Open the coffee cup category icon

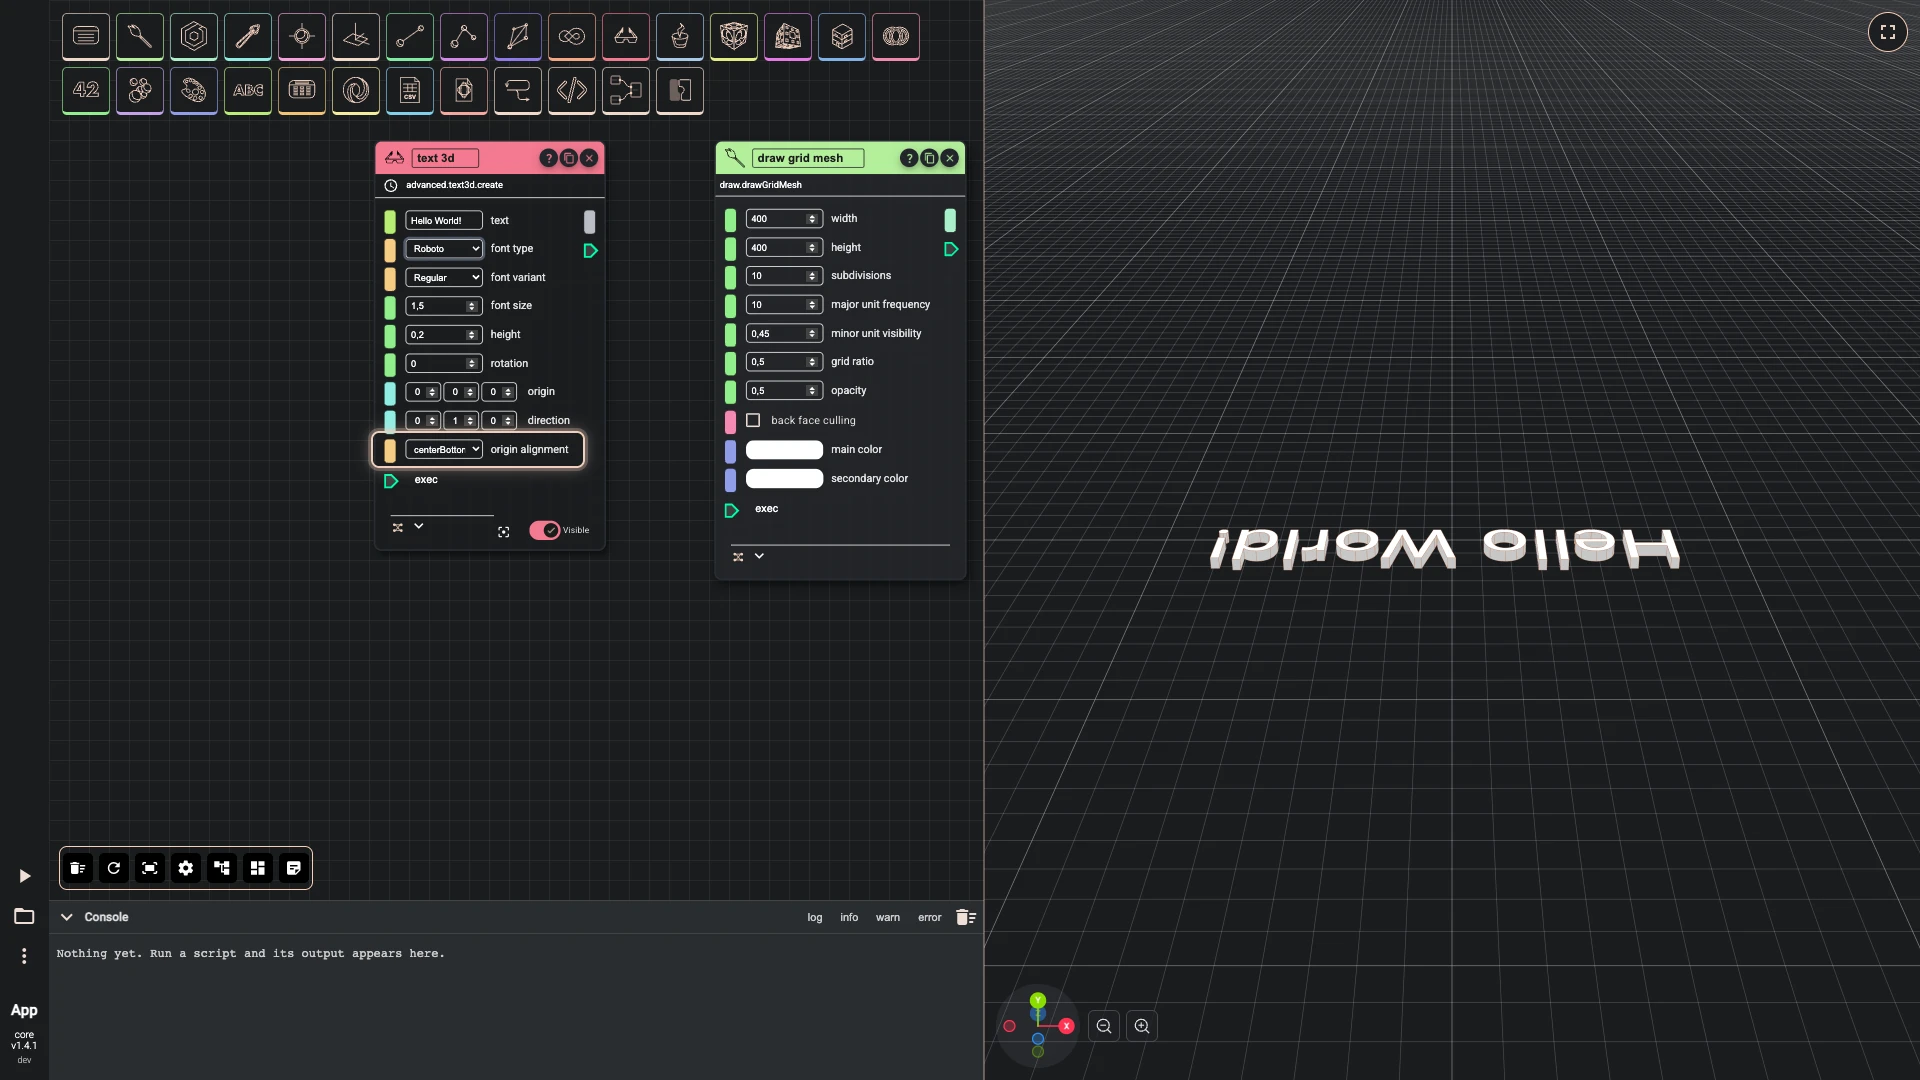pyautogui.click(x=680, y=37)
